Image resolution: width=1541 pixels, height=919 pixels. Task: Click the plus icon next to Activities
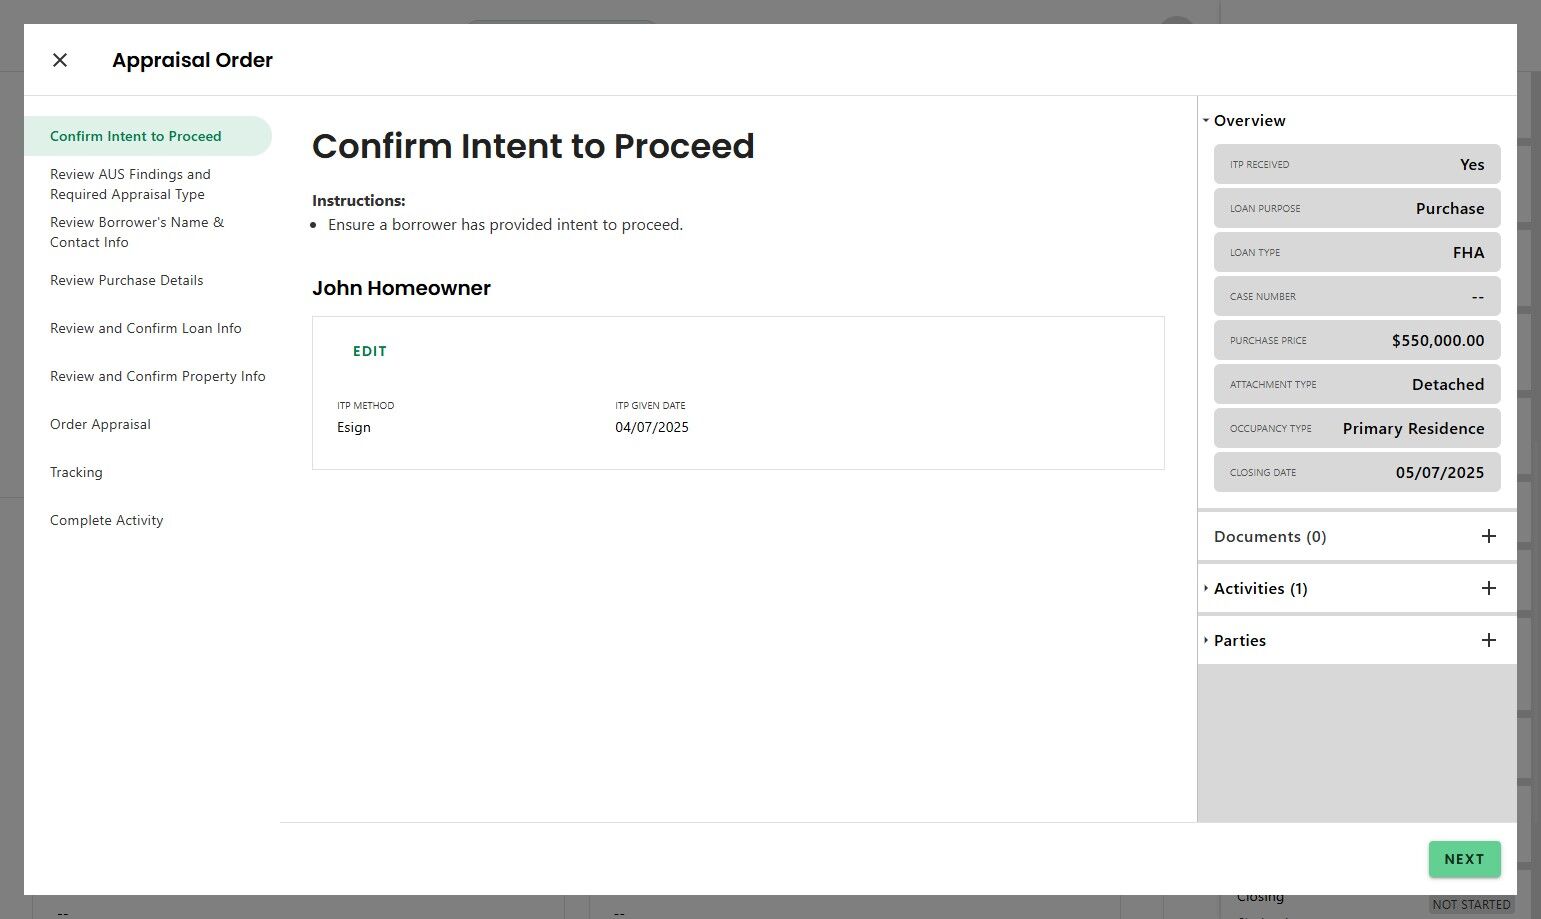tap(1488, 588)
